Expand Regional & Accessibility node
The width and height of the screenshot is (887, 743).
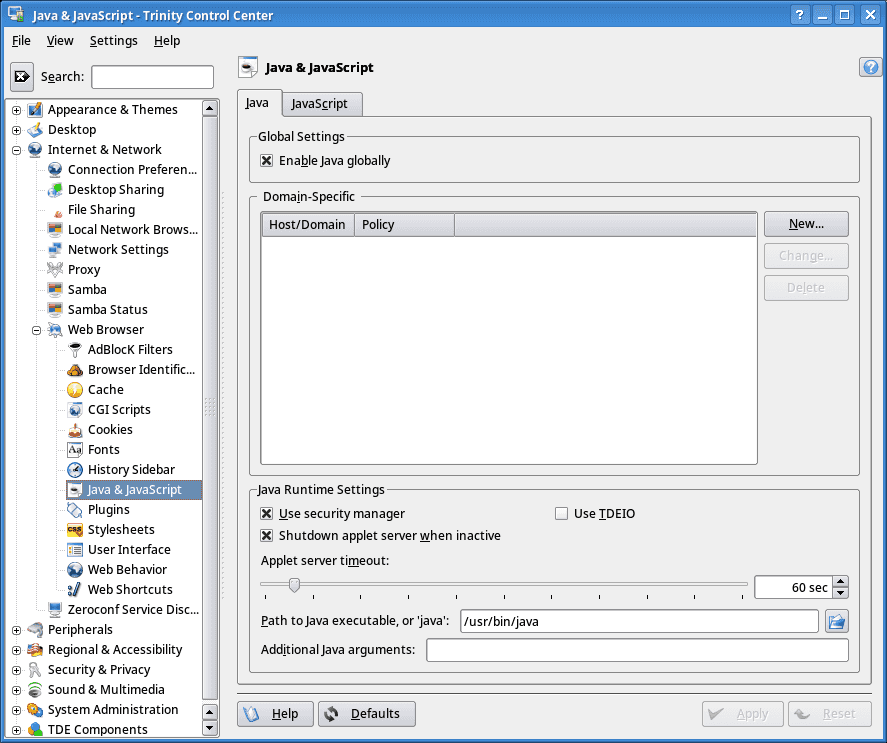pos(16,650)
